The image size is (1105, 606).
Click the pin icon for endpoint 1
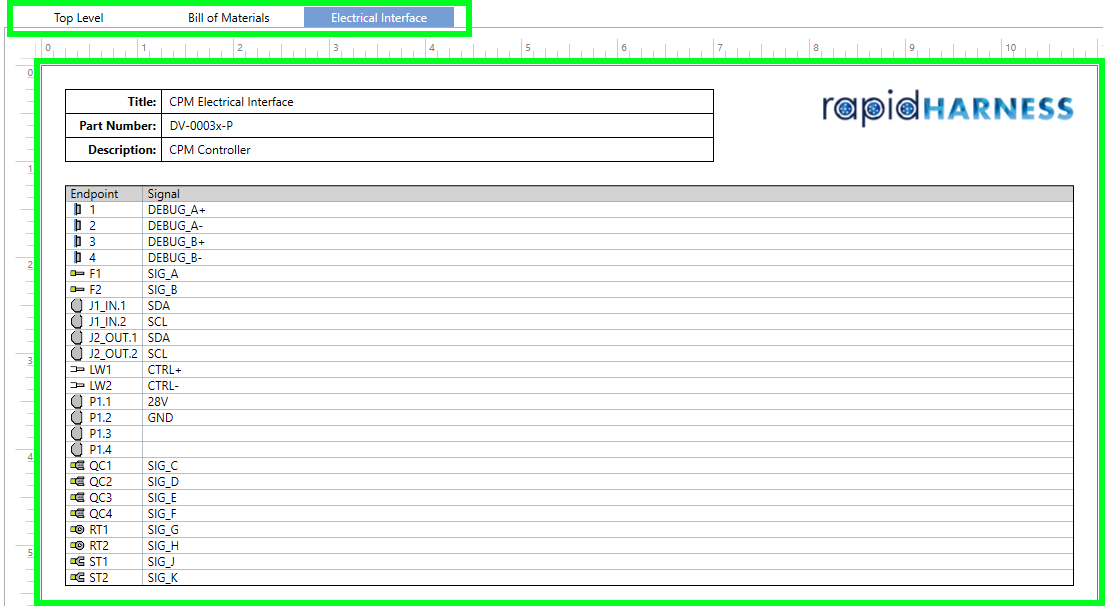(x=78, y=209)
